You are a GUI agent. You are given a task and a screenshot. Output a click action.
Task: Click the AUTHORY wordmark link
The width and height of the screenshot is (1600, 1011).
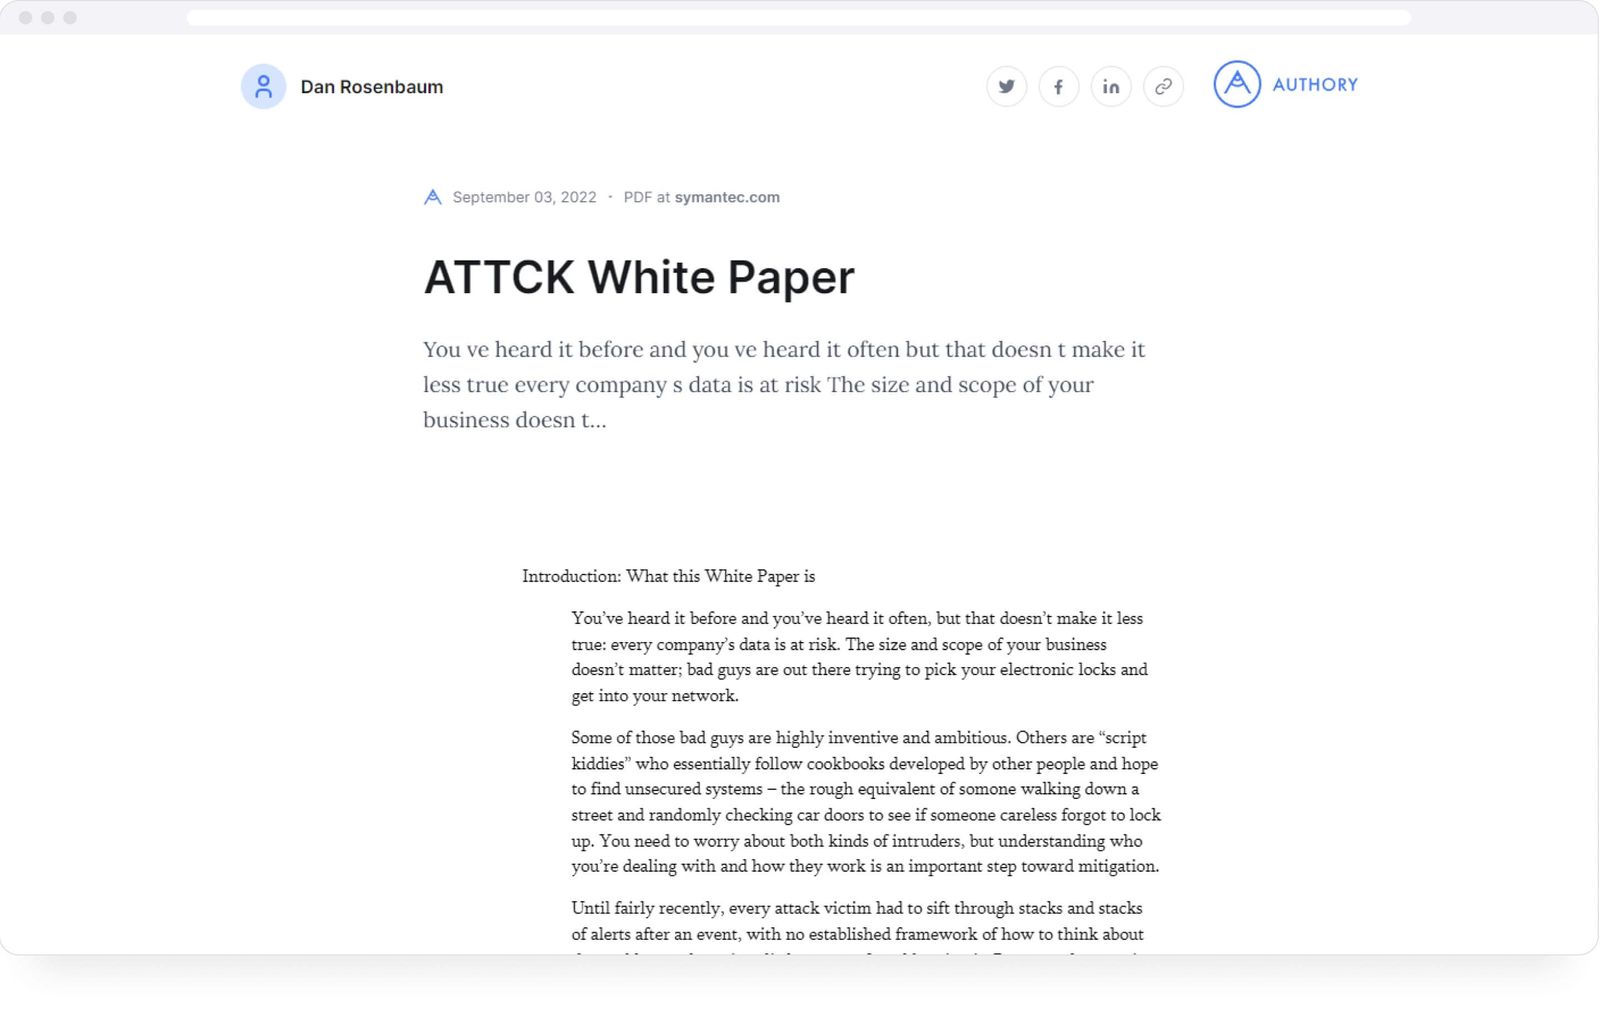click(1315, 84)
